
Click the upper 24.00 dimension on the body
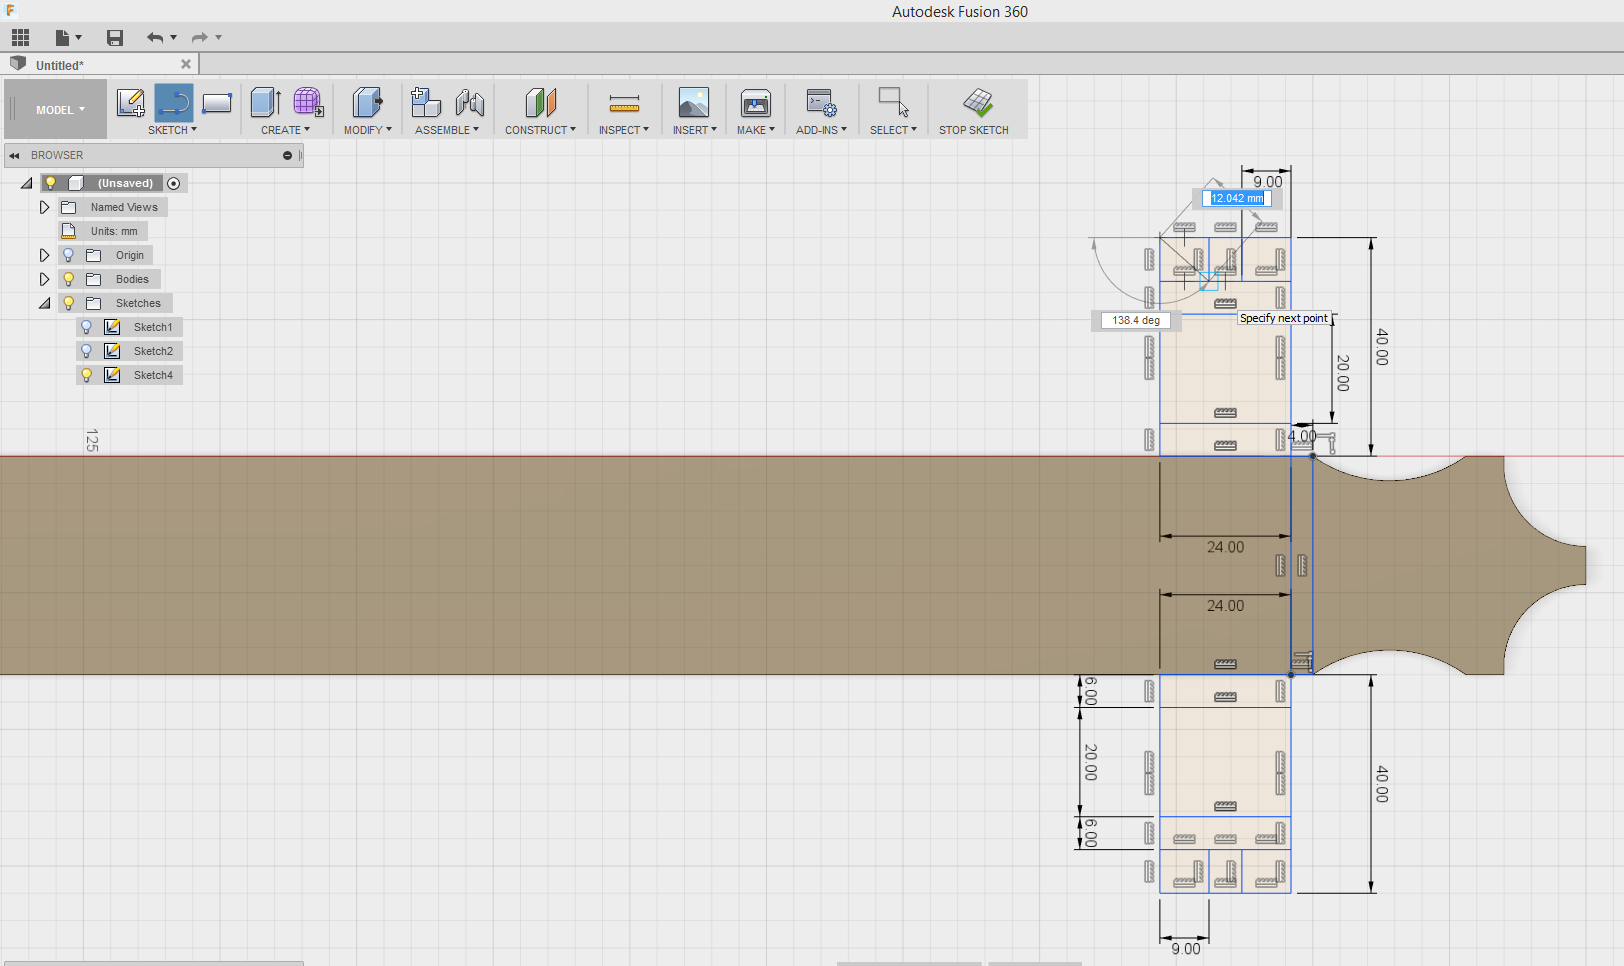pos(1225,547)
